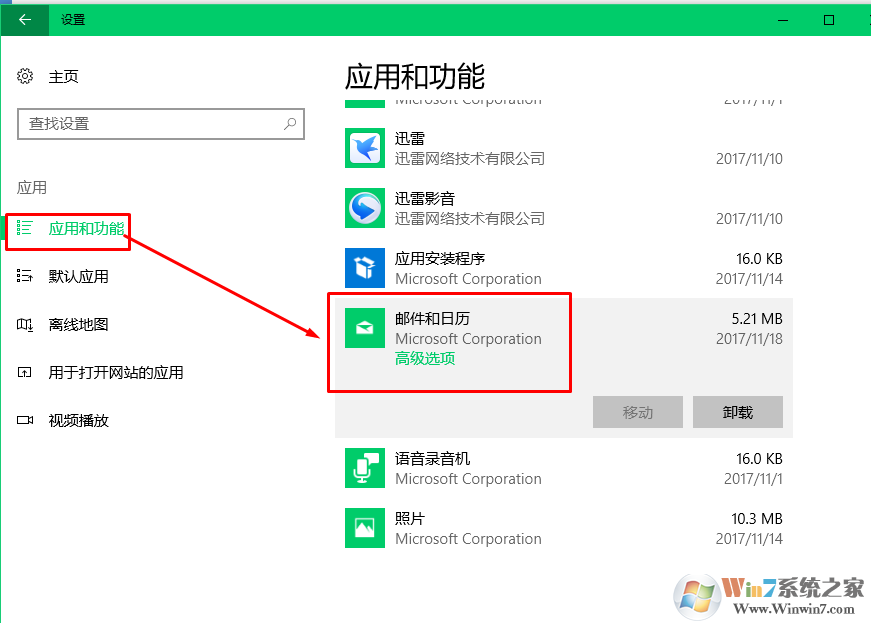Click the 卸载 button
This screenshot has height=623, width=871.
(738, 412)
